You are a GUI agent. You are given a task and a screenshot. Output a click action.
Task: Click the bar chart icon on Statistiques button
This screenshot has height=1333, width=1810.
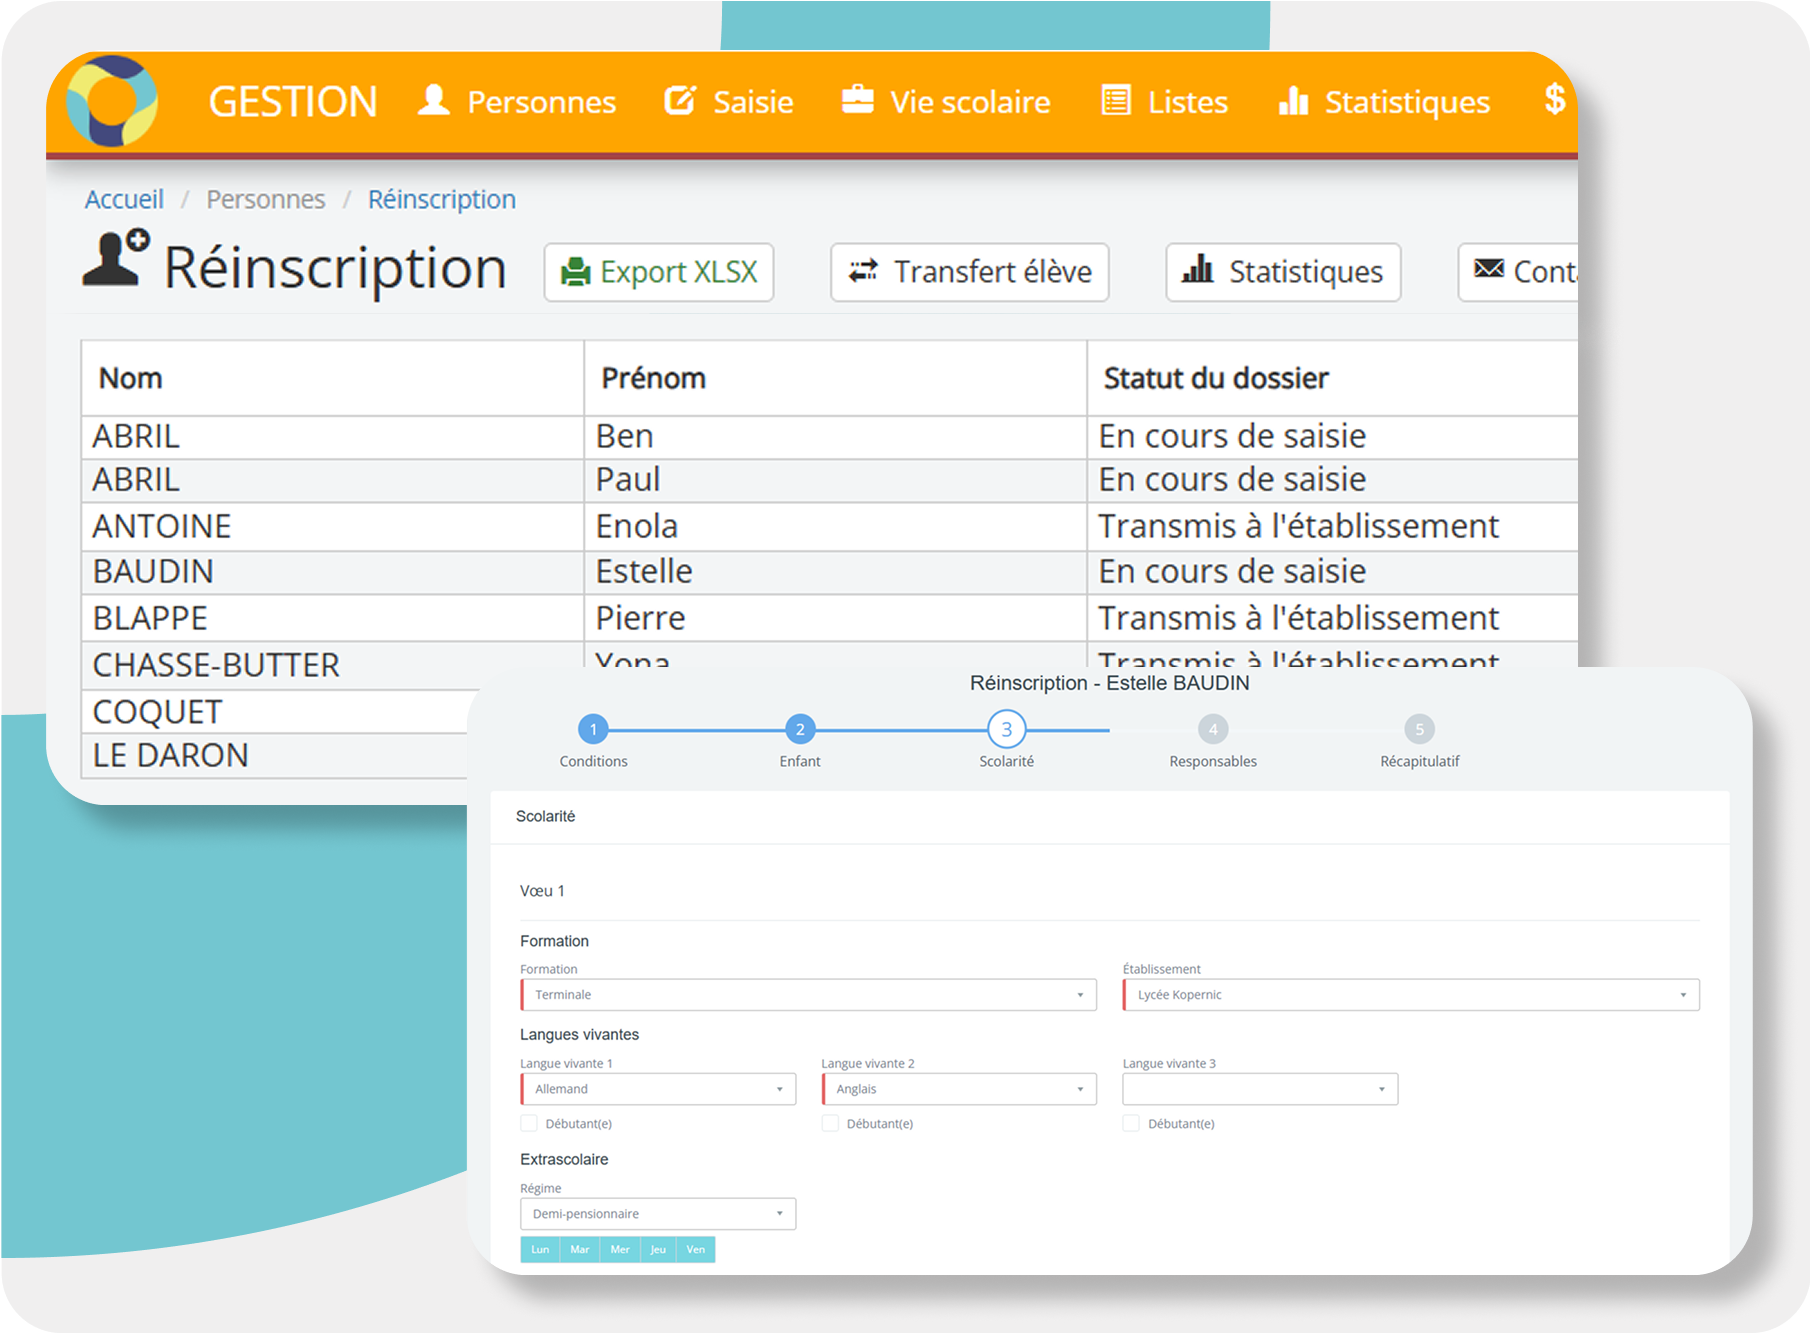point(1197,269)
